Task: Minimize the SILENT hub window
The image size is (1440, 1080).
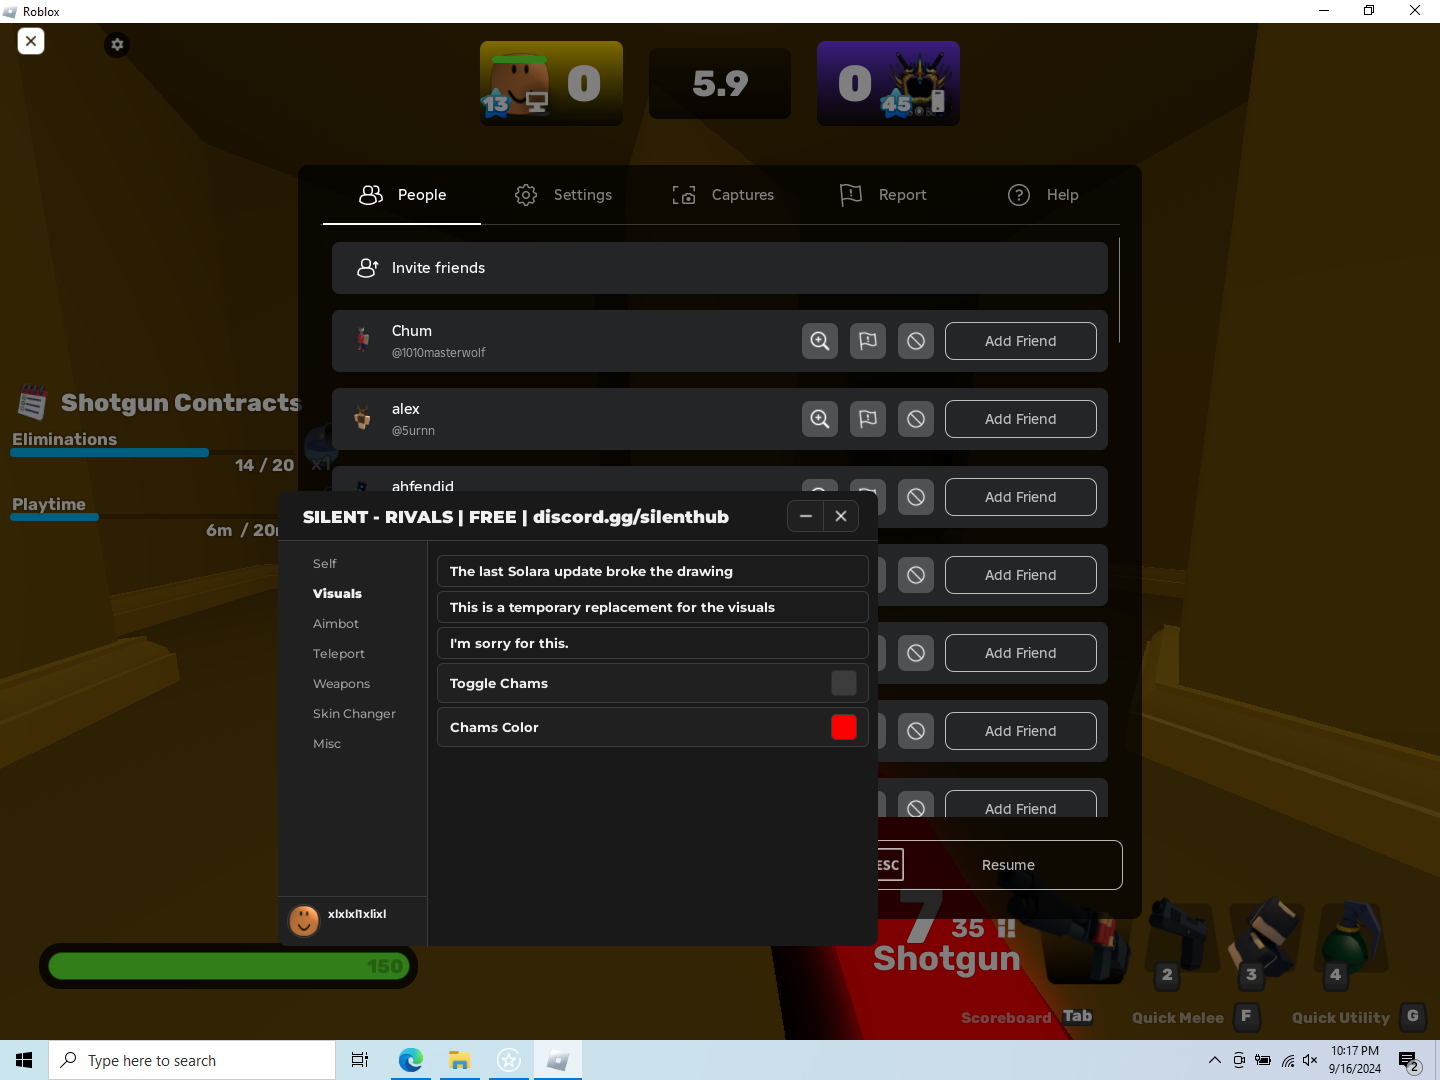Action: (805, 516)
